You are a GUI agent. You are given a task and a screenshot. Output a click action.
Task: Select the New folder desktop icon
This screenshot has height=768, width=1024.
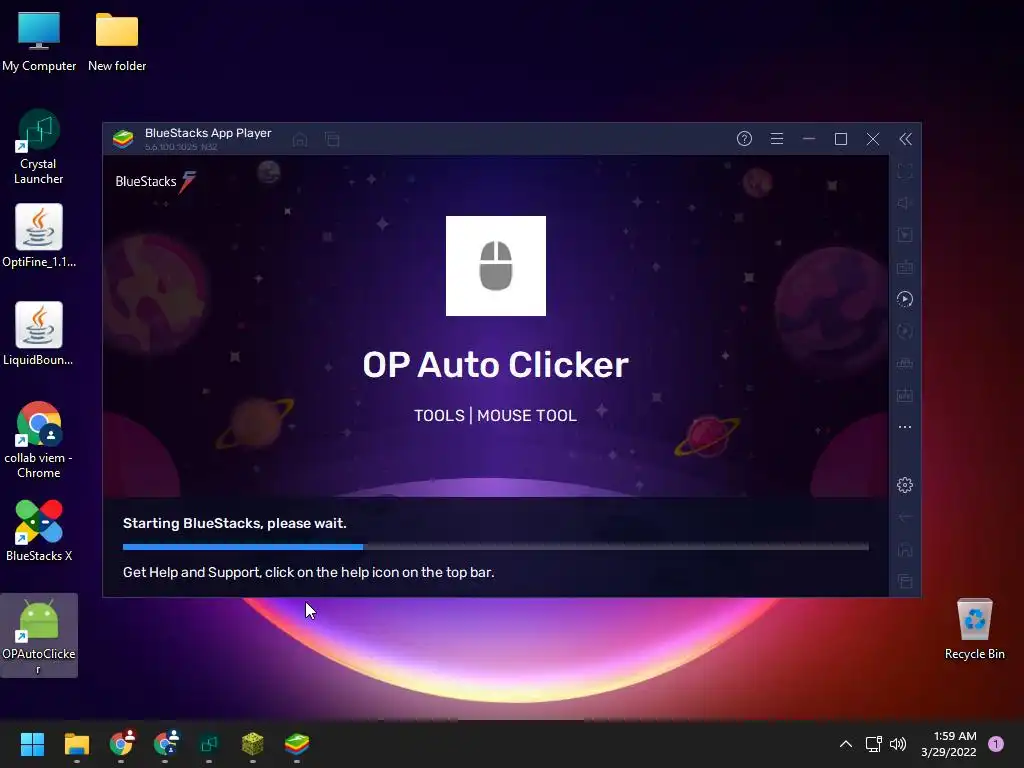pyautogui.click(x=117, y=42)
